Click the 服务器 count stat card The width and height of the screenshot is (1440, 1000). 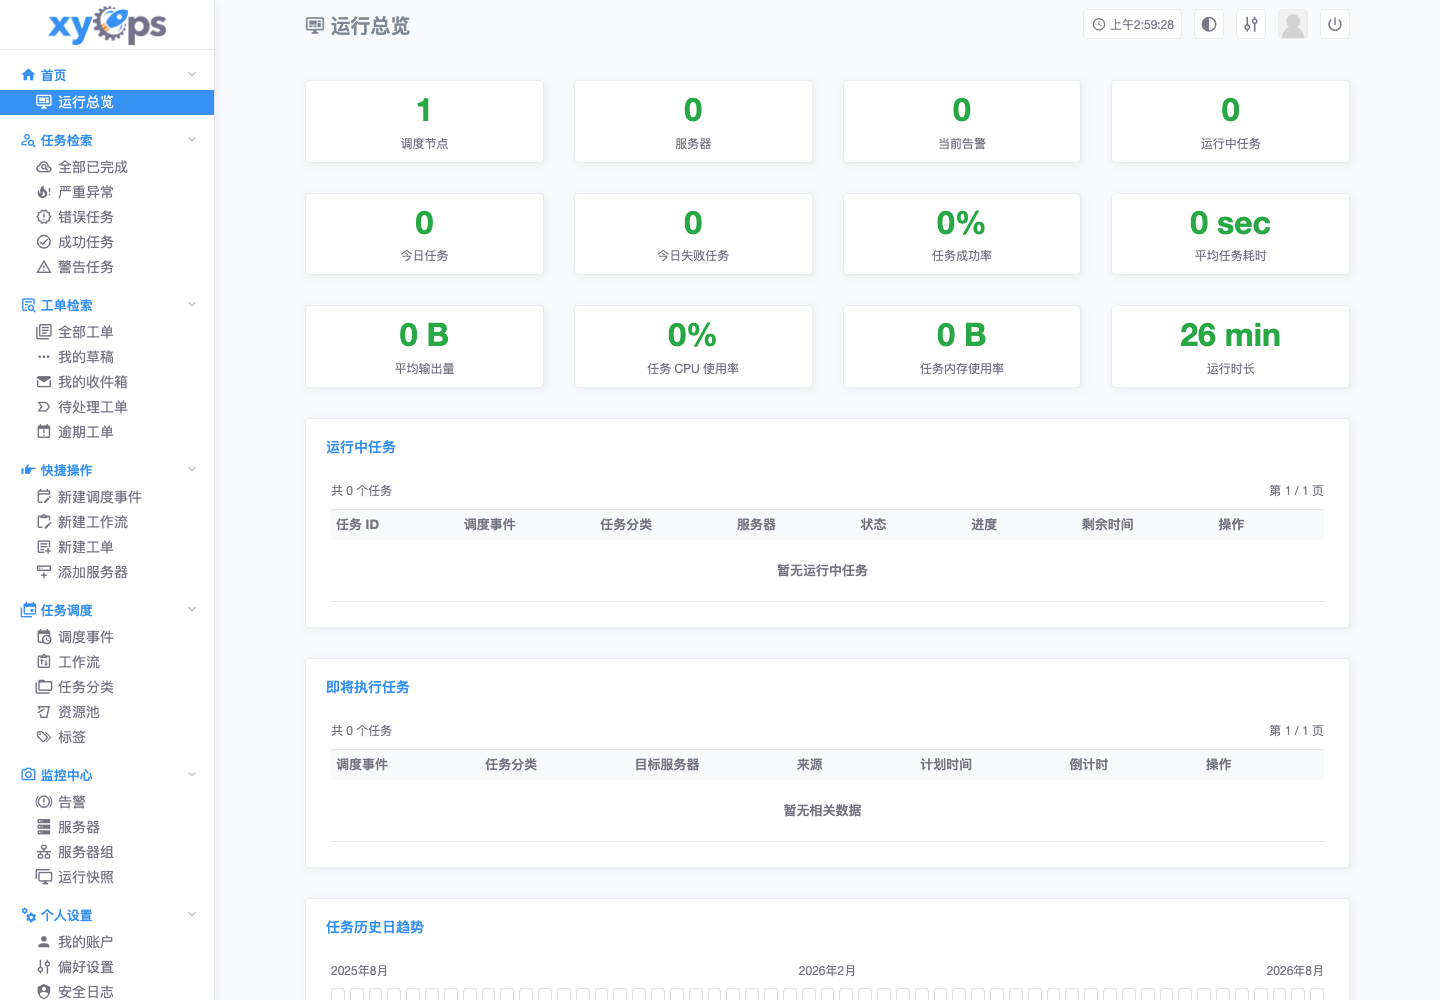tap(693, 121)
